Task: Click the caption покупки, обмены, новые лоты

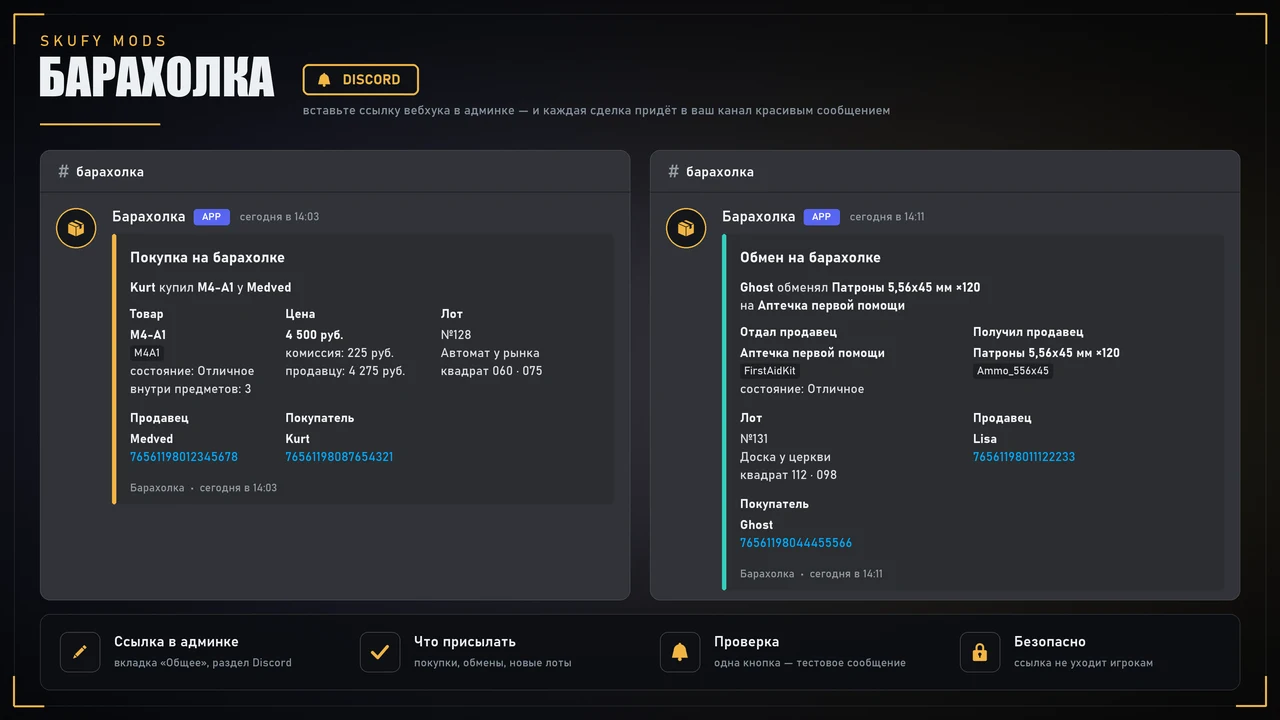Action: [493, 663]
